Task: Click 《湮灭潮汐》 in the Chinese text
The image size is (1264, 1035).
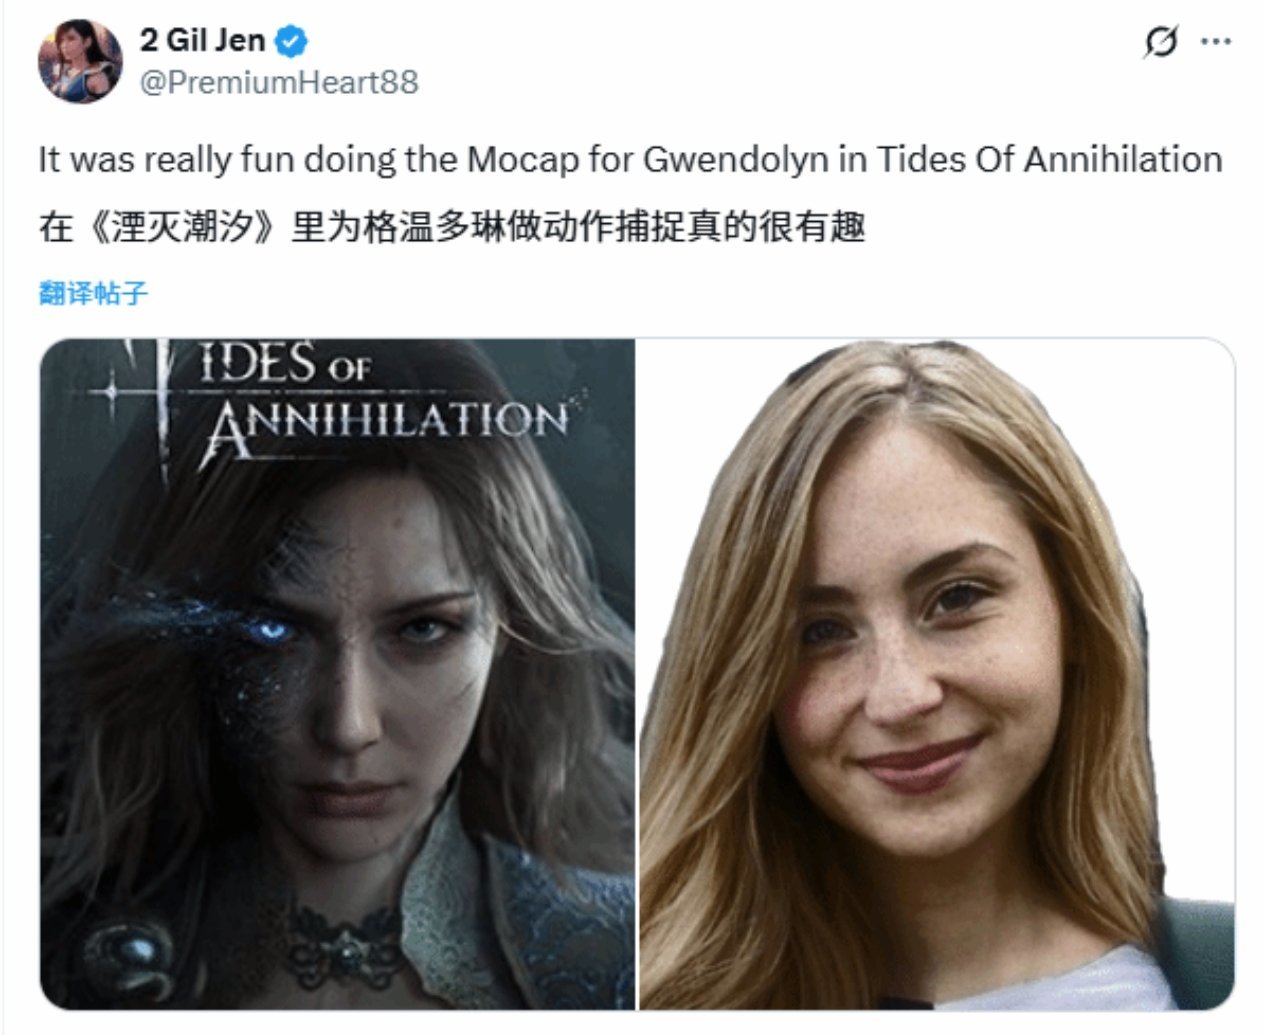Action: pos(179,227)
